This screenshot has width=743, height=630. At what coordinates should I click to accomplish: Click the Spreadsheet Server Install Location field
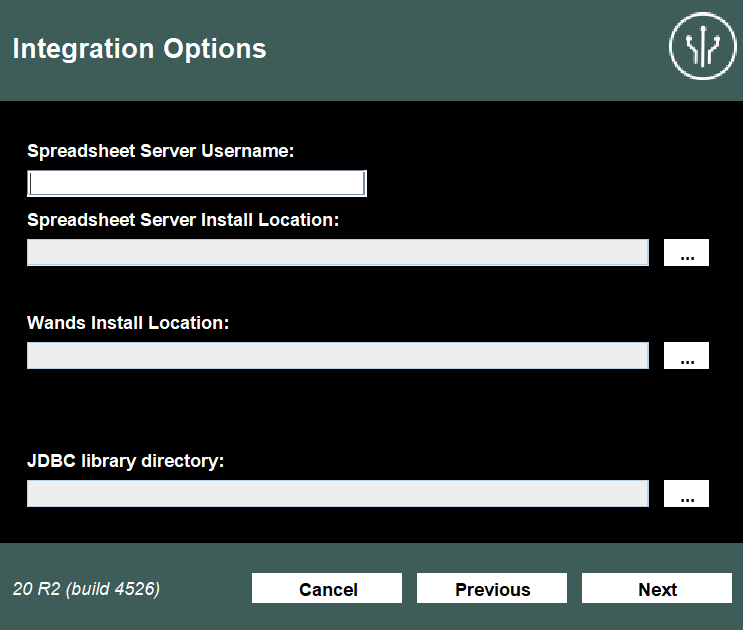338,252
